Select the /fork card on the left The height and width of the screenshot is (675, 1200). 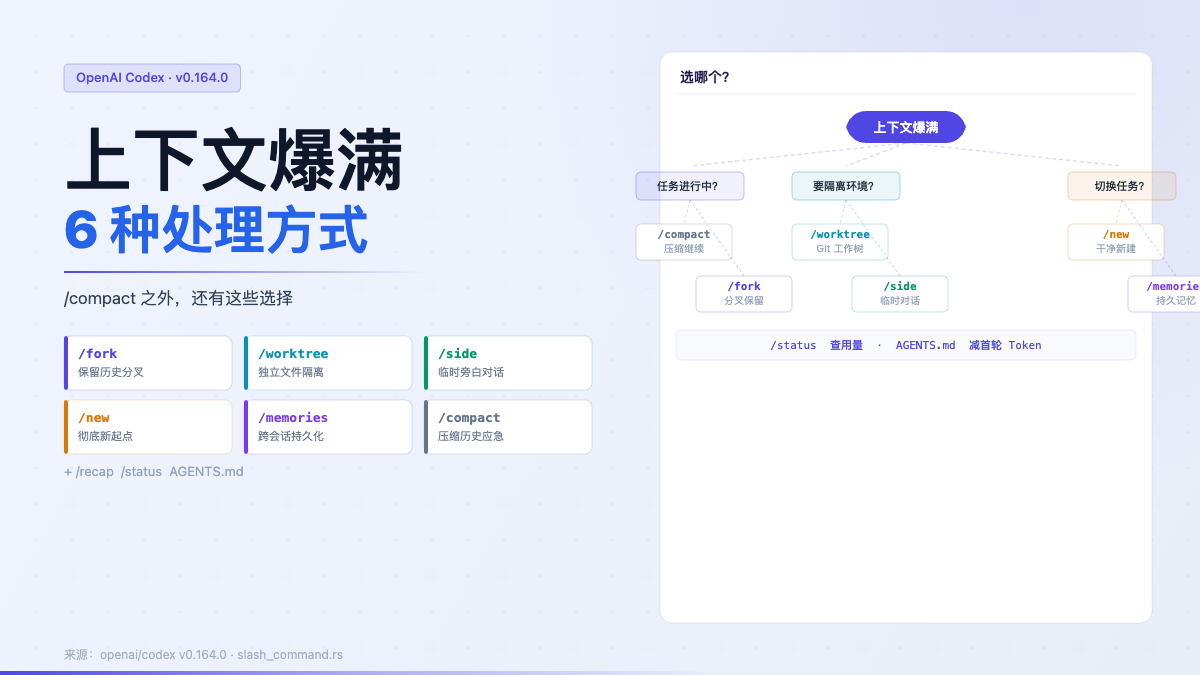click(x=148, y=362)
